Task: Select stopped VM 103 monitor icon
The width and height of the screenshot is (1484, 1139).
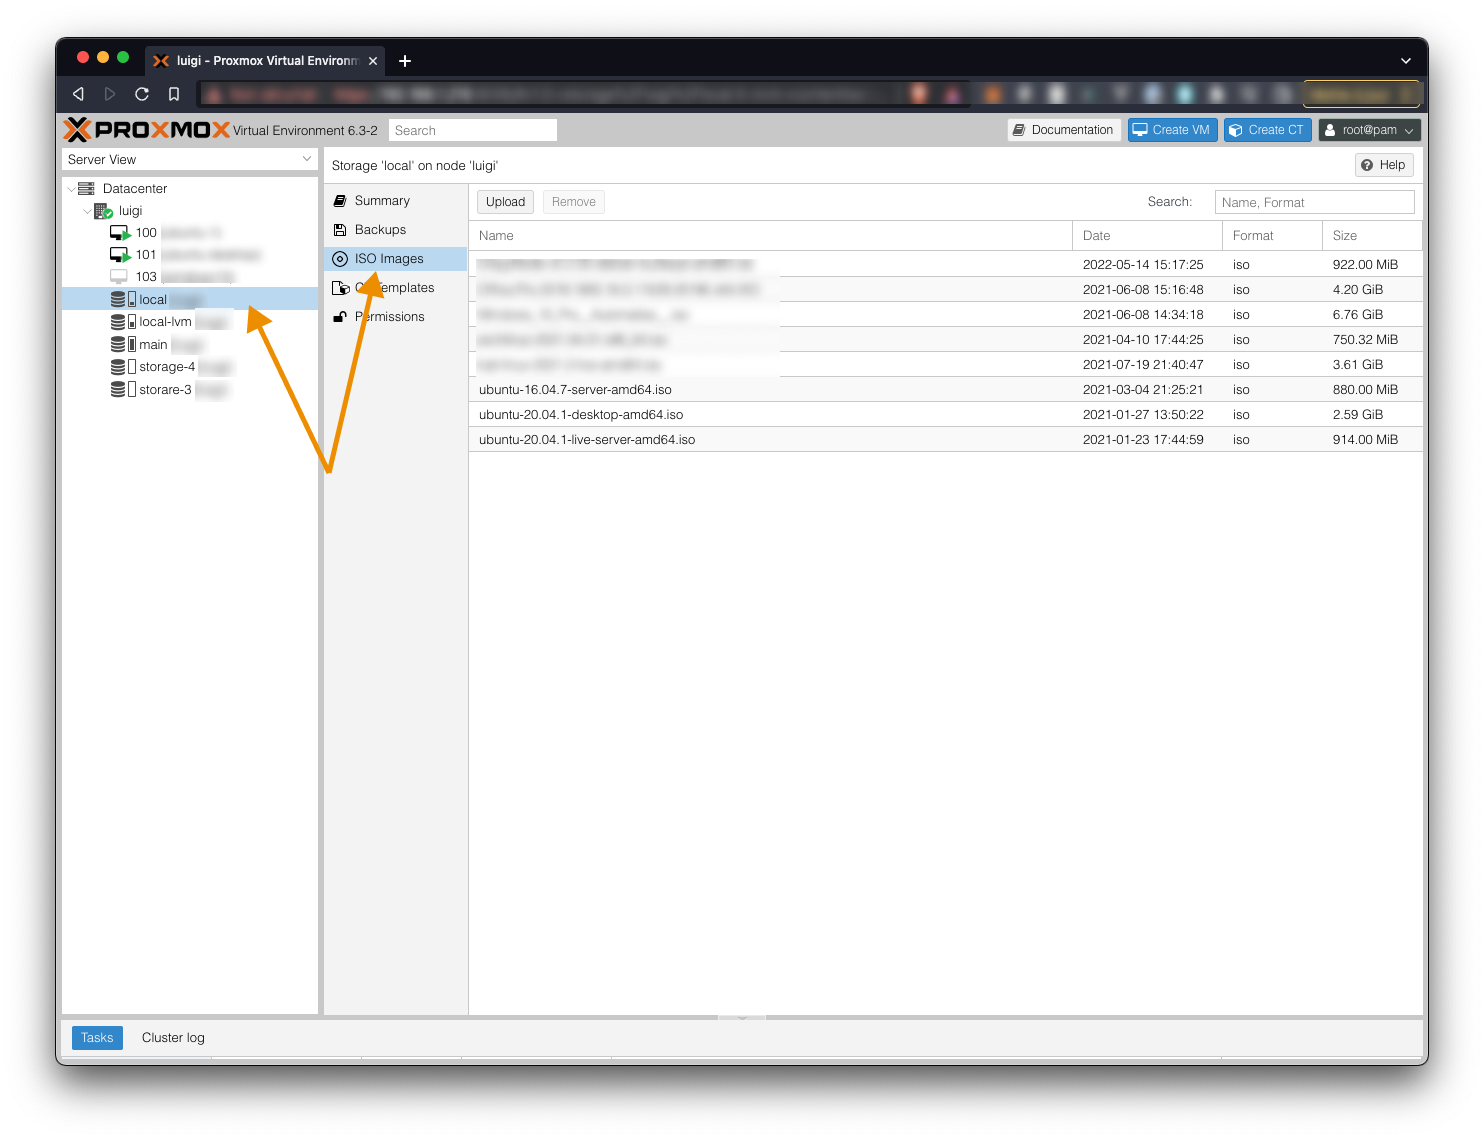Action: coord(119,277)
